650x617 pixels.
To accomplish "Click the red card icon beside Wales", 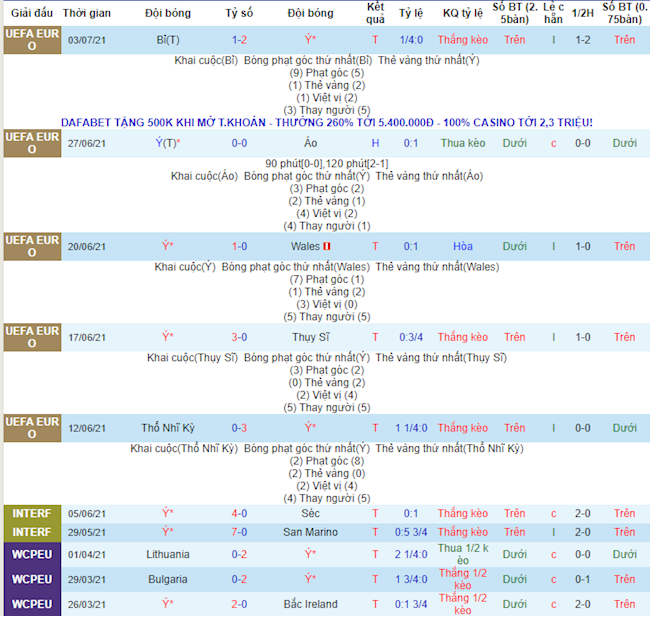I will (x=327, y=246).
